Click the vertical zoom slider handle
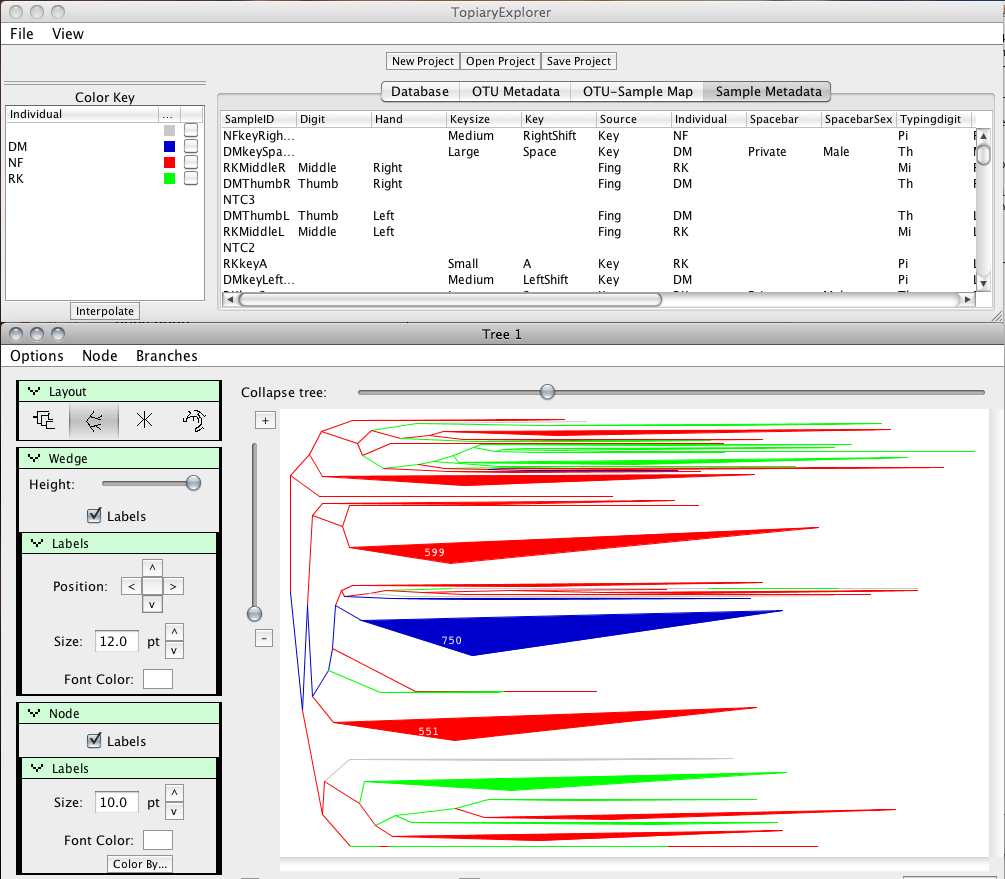The height and width of the screenshot is (879, 1005). [254, 614]
